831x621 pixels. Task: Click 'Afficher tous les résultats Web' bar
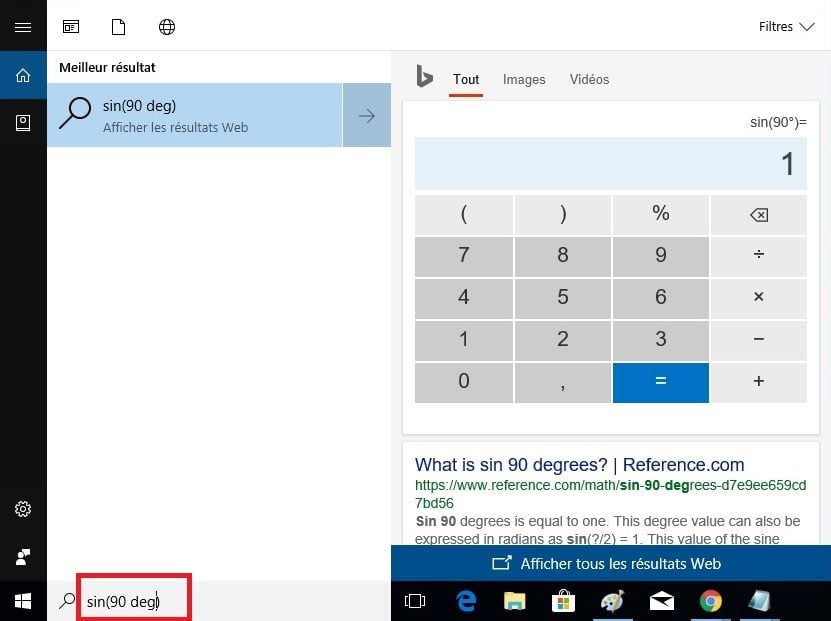(x=611, y=563)
